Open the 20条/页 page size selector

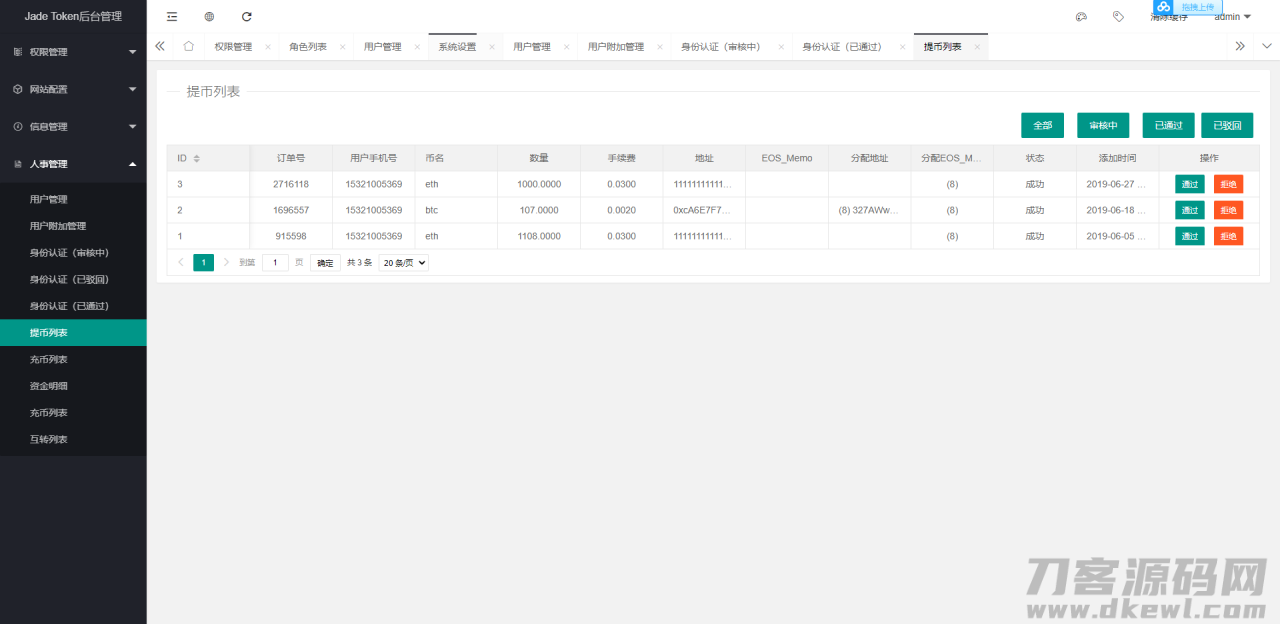(402, 262)
